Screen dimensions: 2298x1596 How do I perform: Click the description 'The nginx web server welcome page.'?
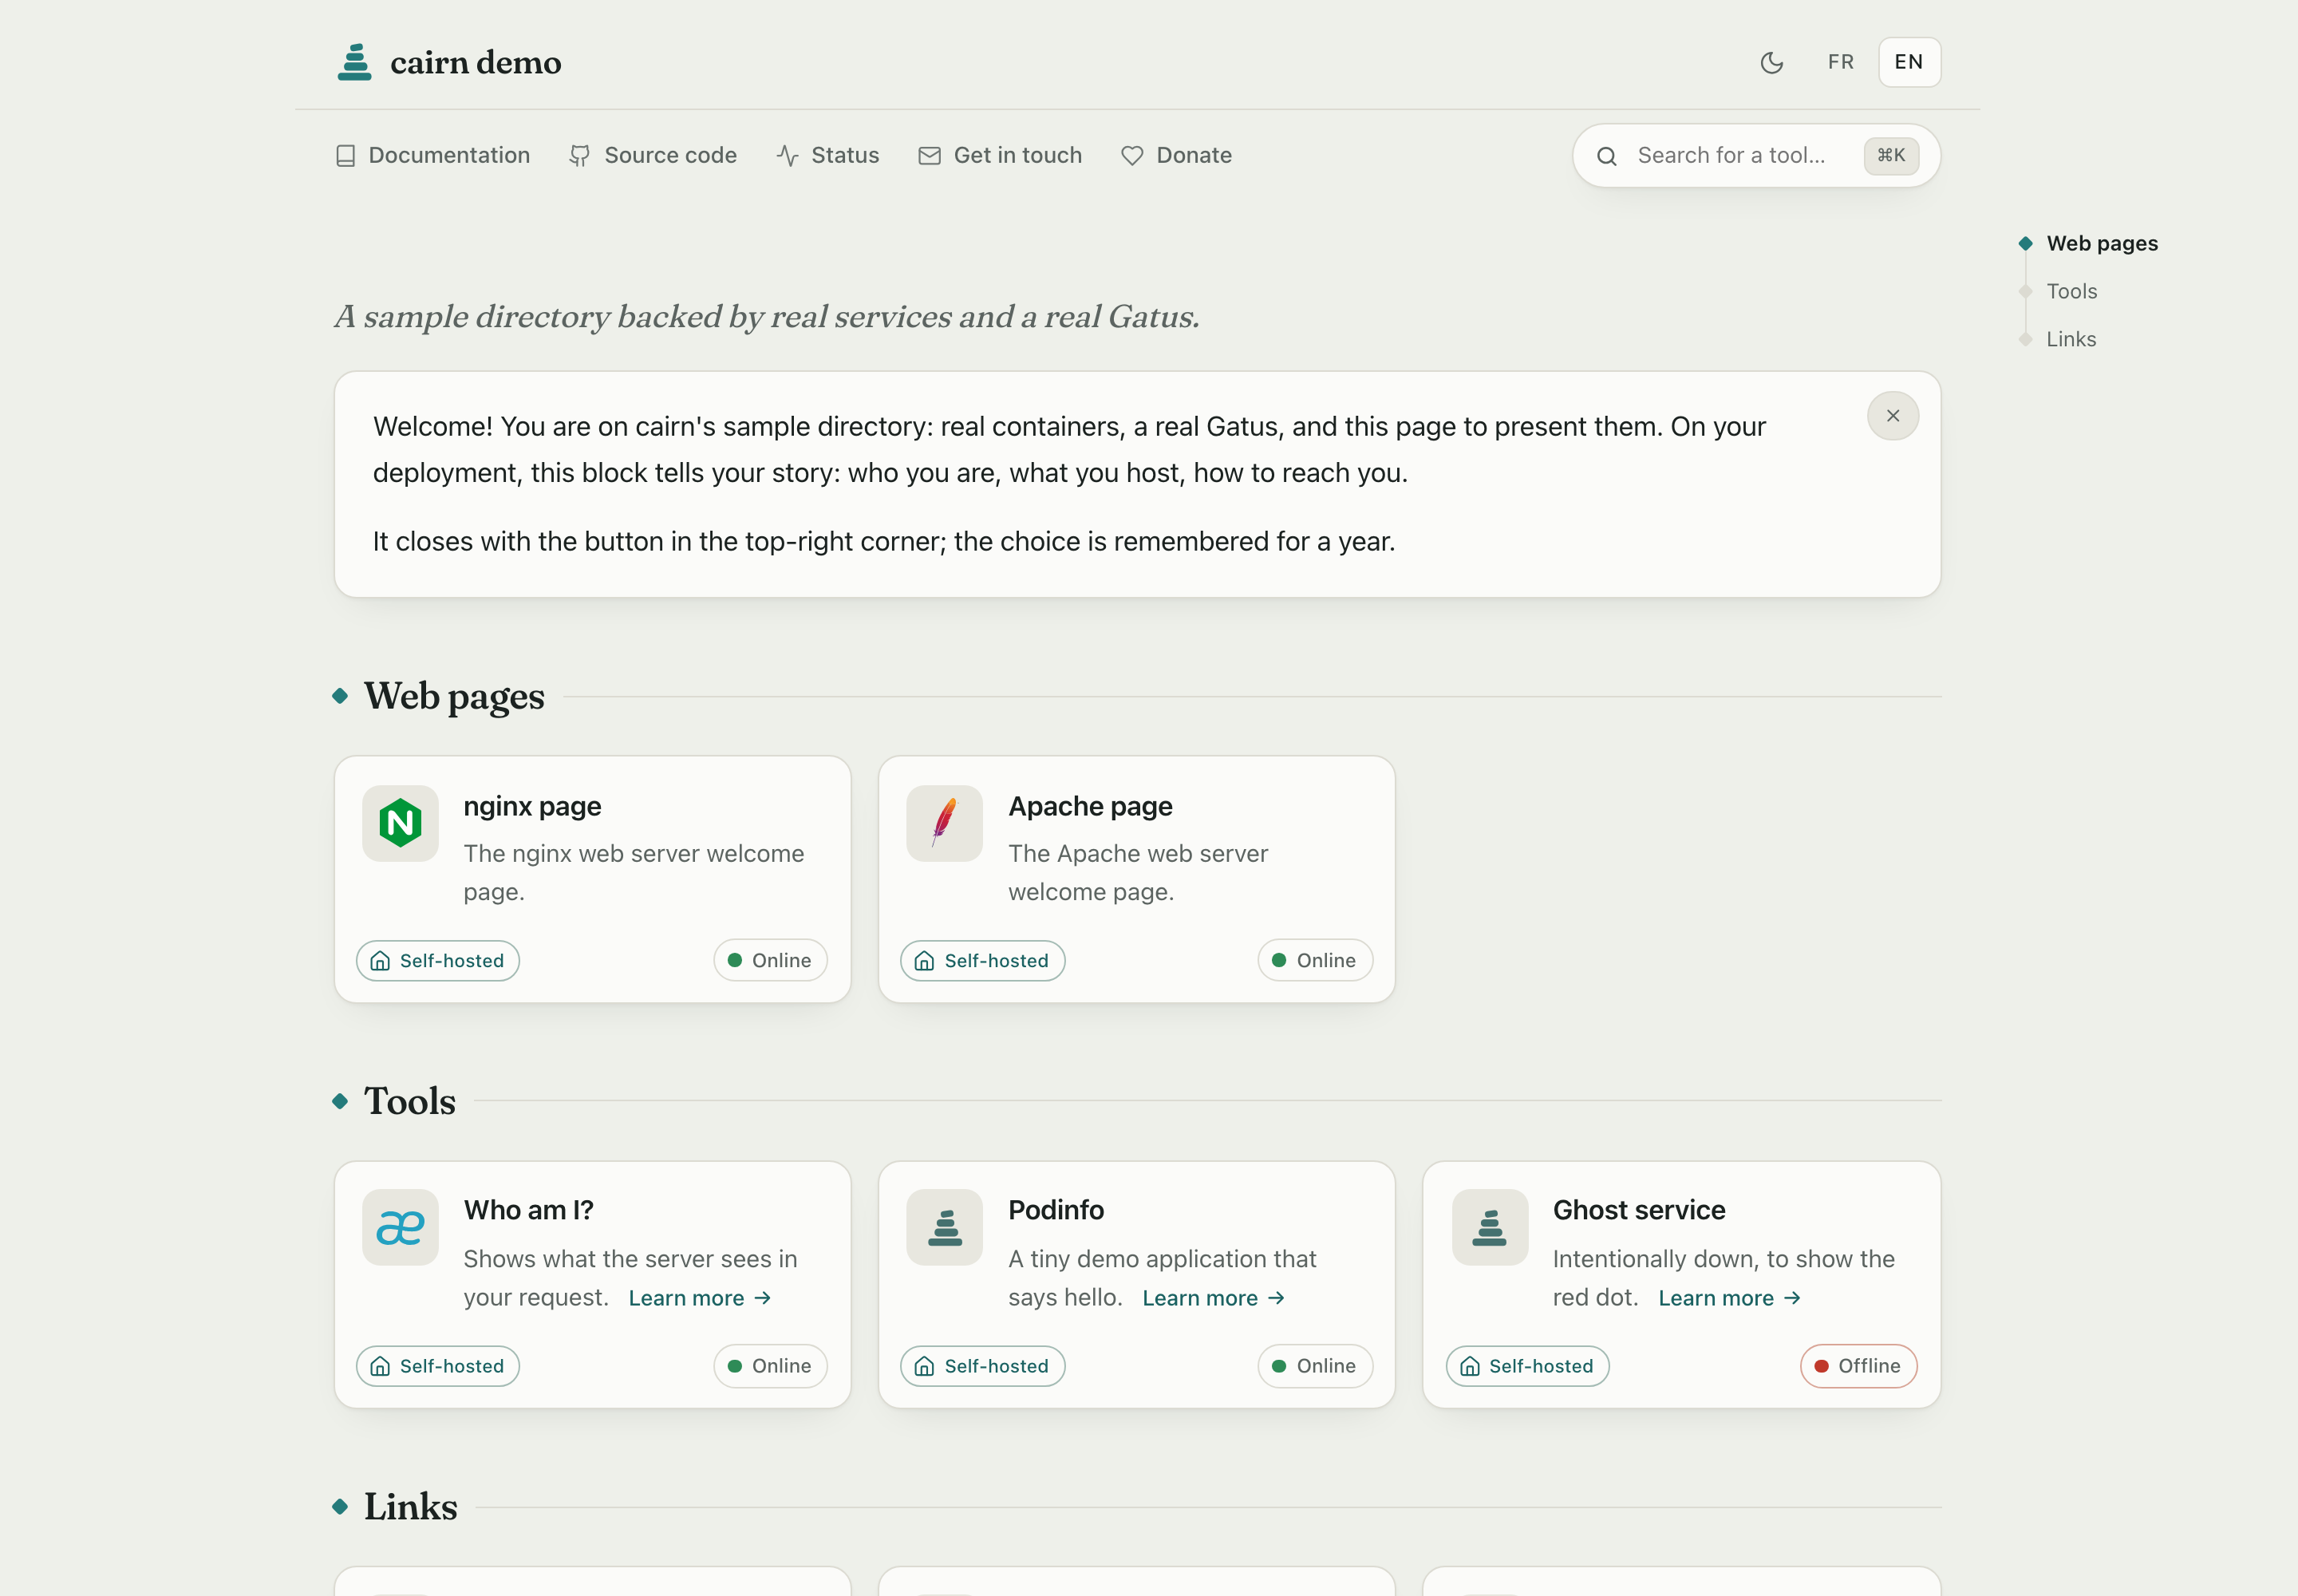(x=634, y=872)
